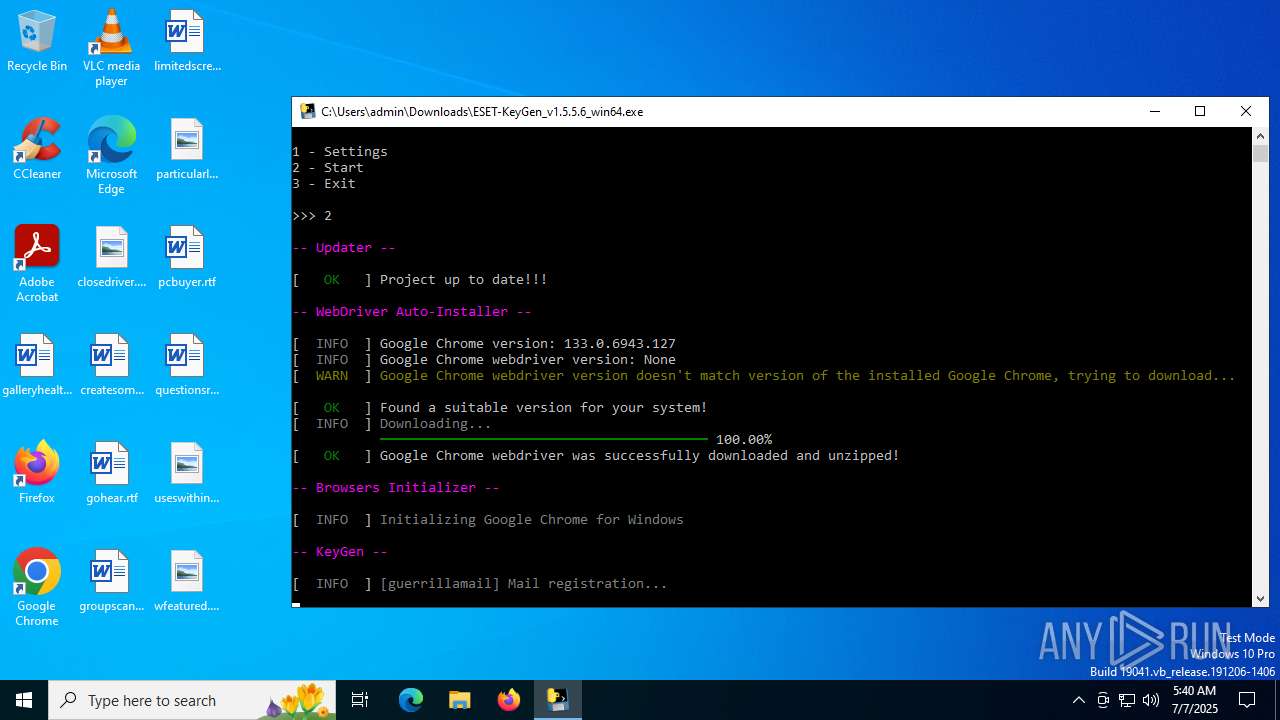1280x720 pixels.
Task: Click the console vertical scrollbar thumb
Action: (x=1260, y=153)
